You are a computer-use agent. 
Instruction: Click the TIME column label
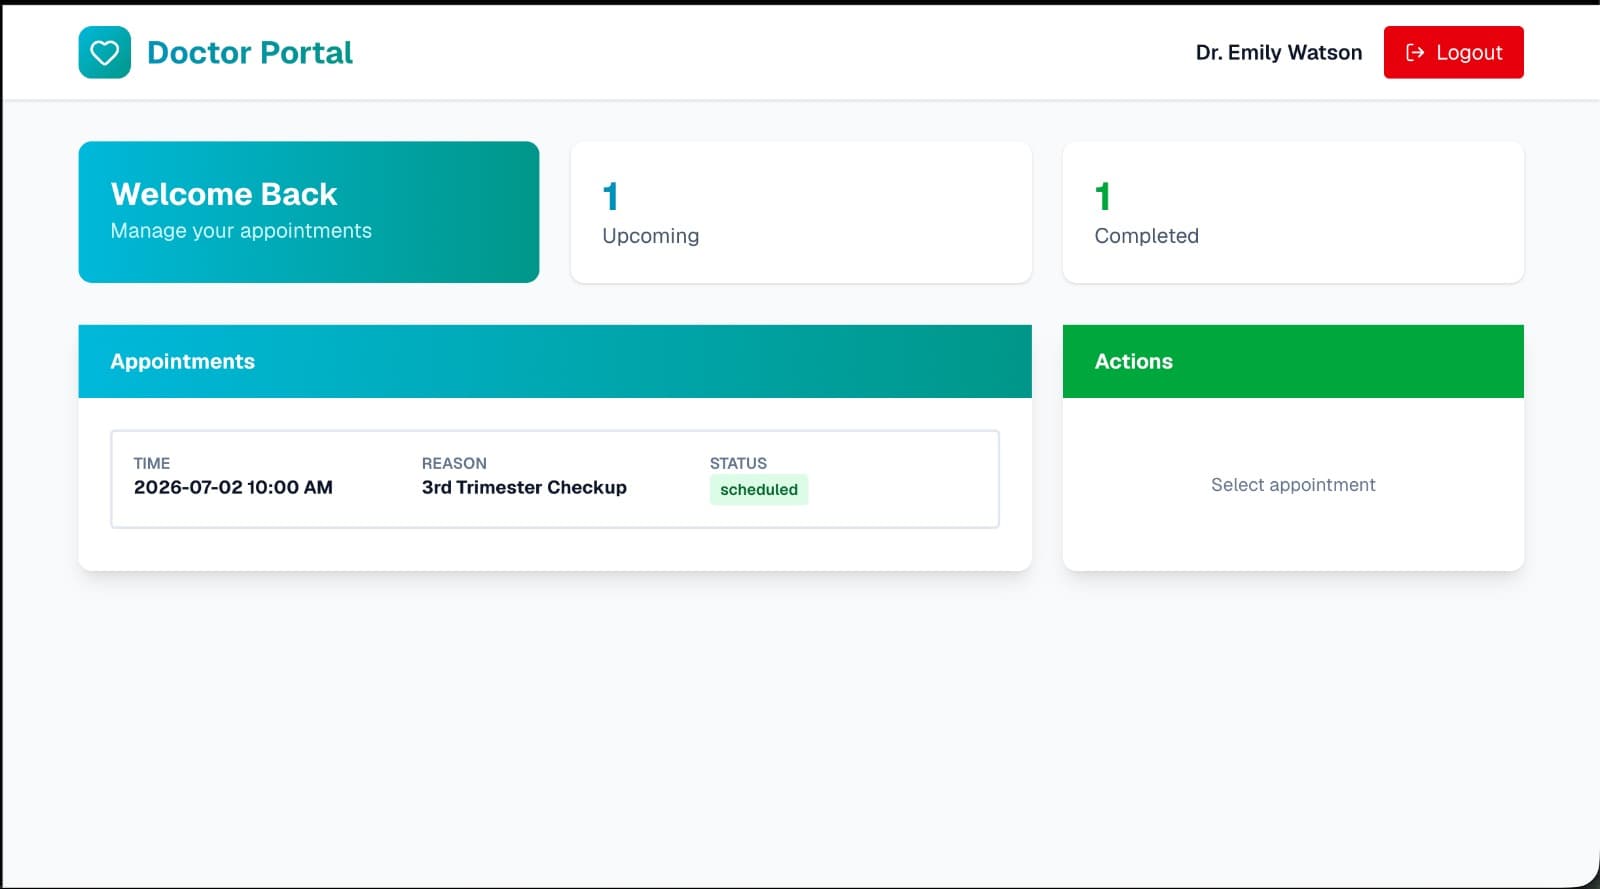coord(152,463)
